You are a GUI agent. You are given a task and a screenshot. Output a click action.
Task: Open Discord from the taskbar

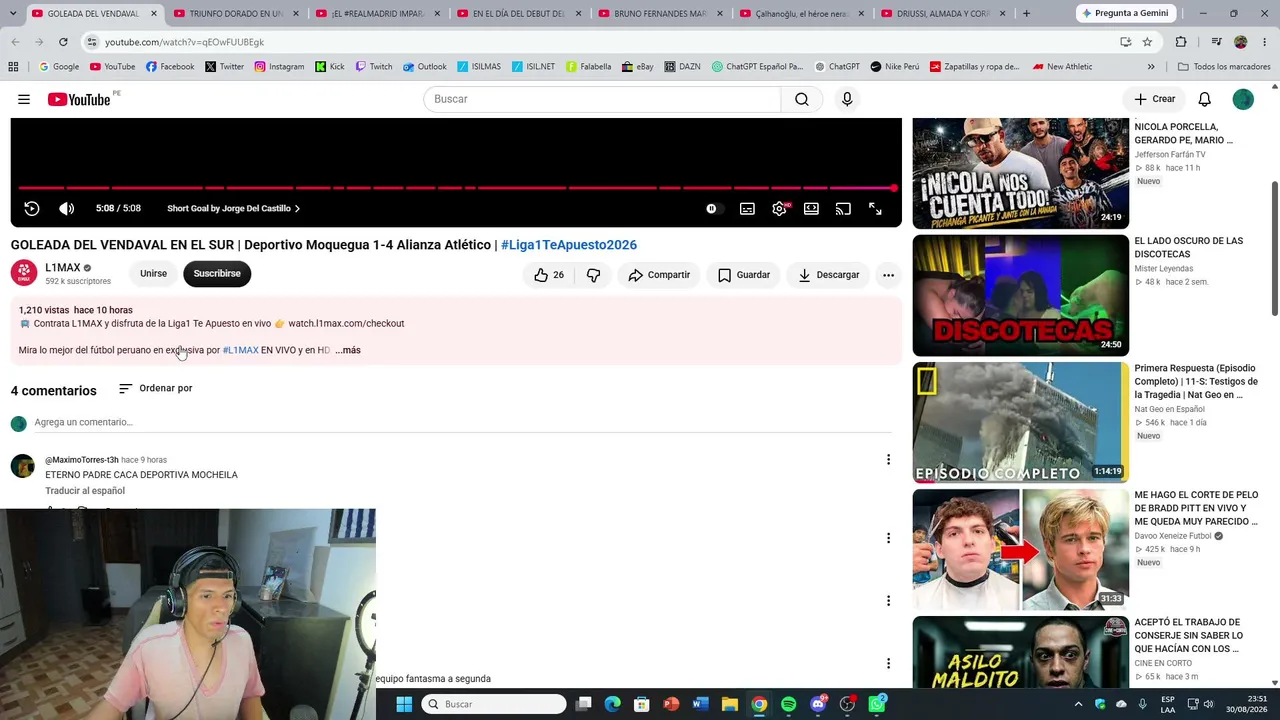pos(819,704)
